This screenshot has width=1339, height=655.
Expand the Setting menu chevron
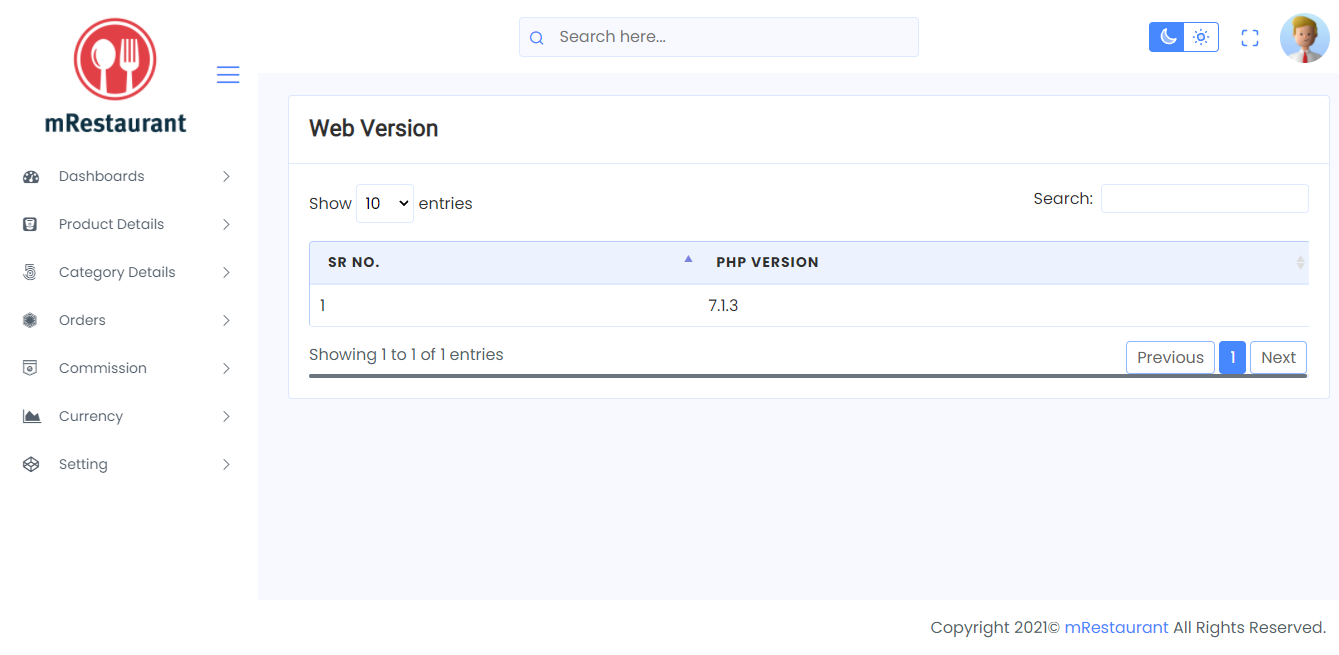click(226, 464)
